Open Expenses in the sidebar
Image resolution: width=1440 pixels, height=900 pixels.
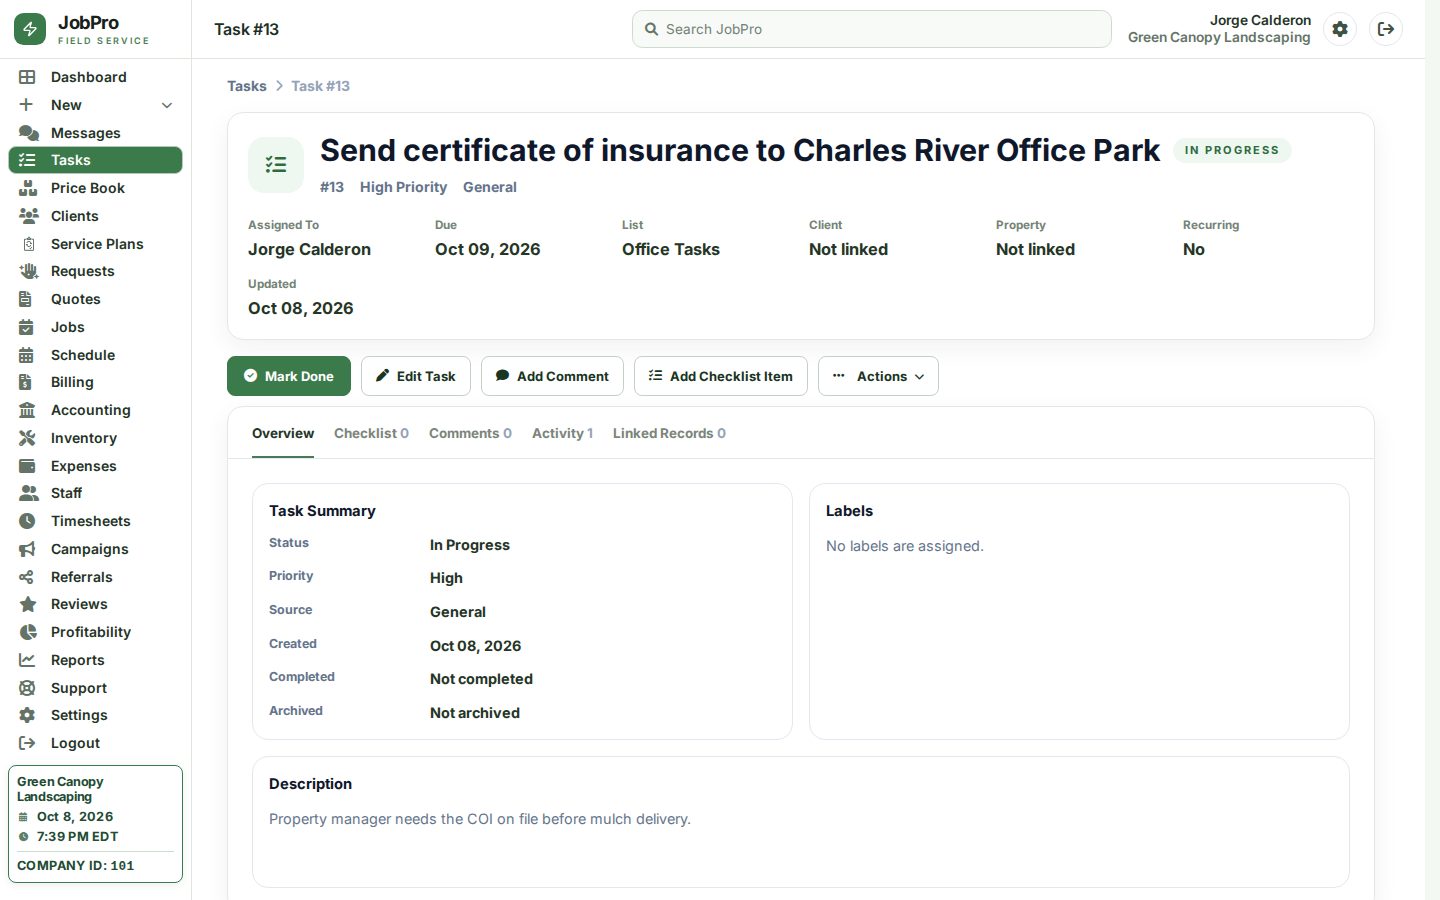point(95,466)
